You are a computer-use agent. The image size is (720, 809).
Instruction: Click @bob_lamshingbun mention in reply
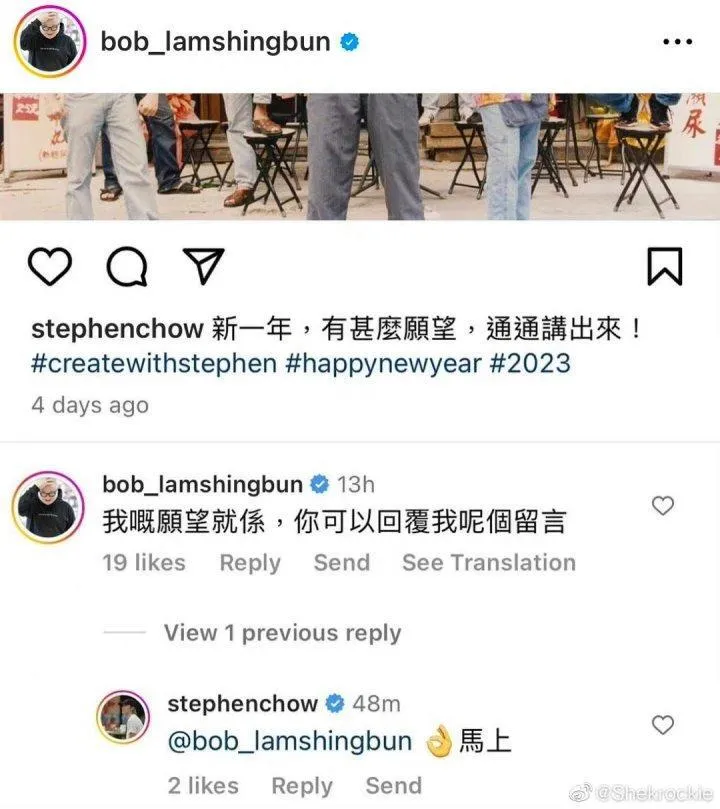tap(290, 741)
